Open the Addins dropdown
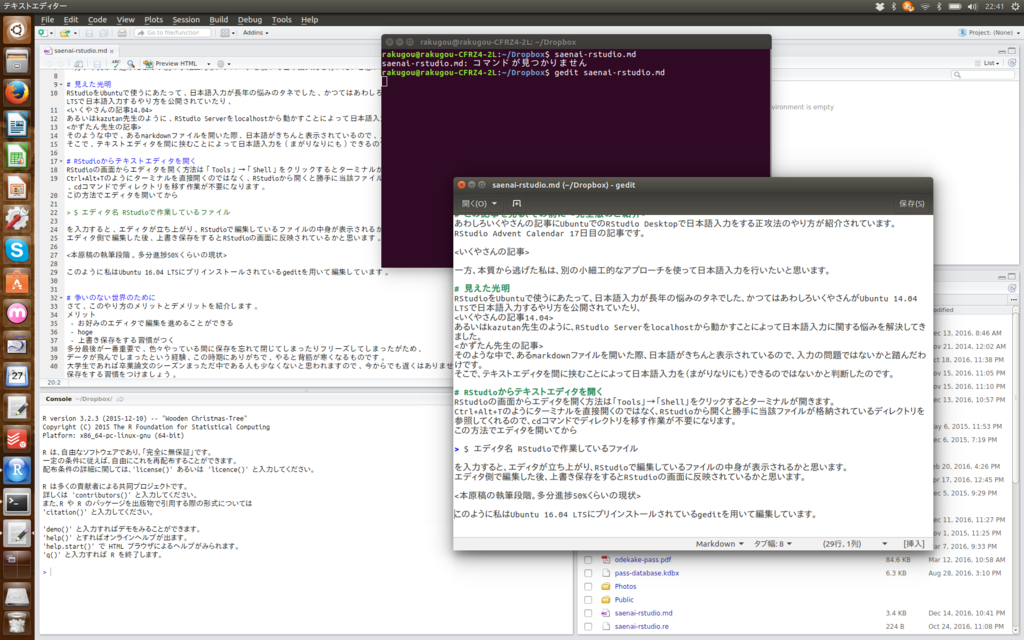Image resolution: width=1024 pixels, height=640 pixels. (x=255, y=33)
